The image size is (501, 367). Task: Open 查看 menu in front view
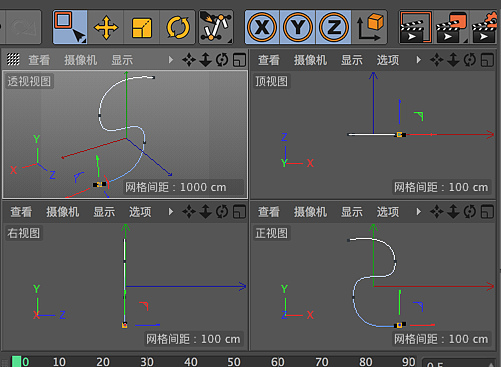click(269, 212)
